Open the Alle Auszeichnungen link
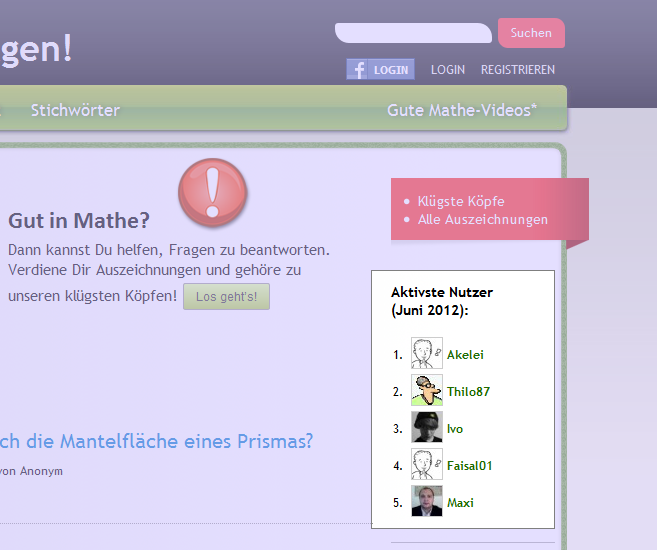The height and width of the screenshot is (550, 657). (482, 219)
